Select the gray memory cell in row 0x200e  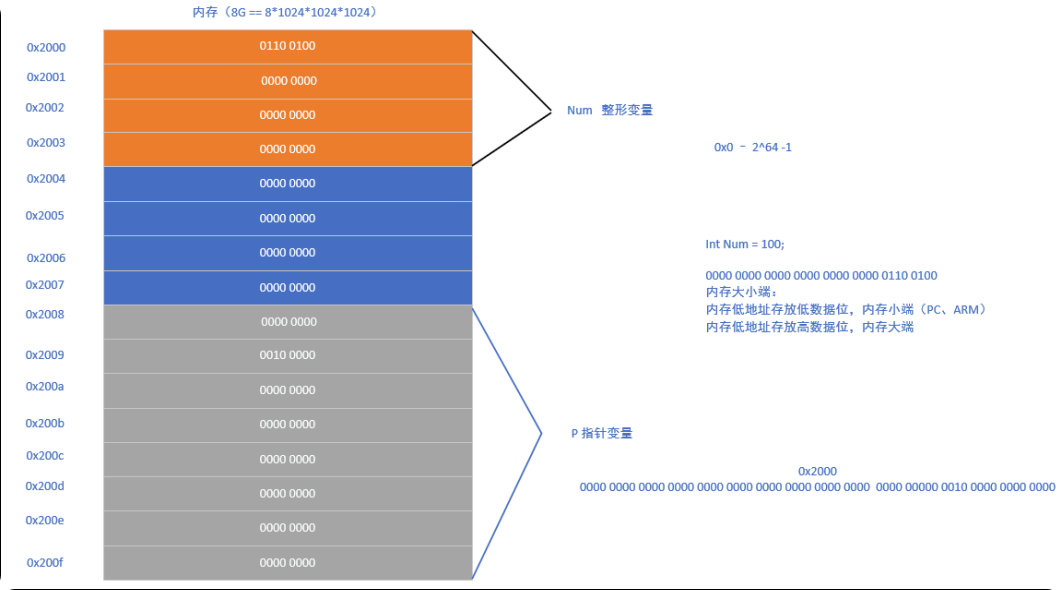pyautogui.click(x=288, y=528)
